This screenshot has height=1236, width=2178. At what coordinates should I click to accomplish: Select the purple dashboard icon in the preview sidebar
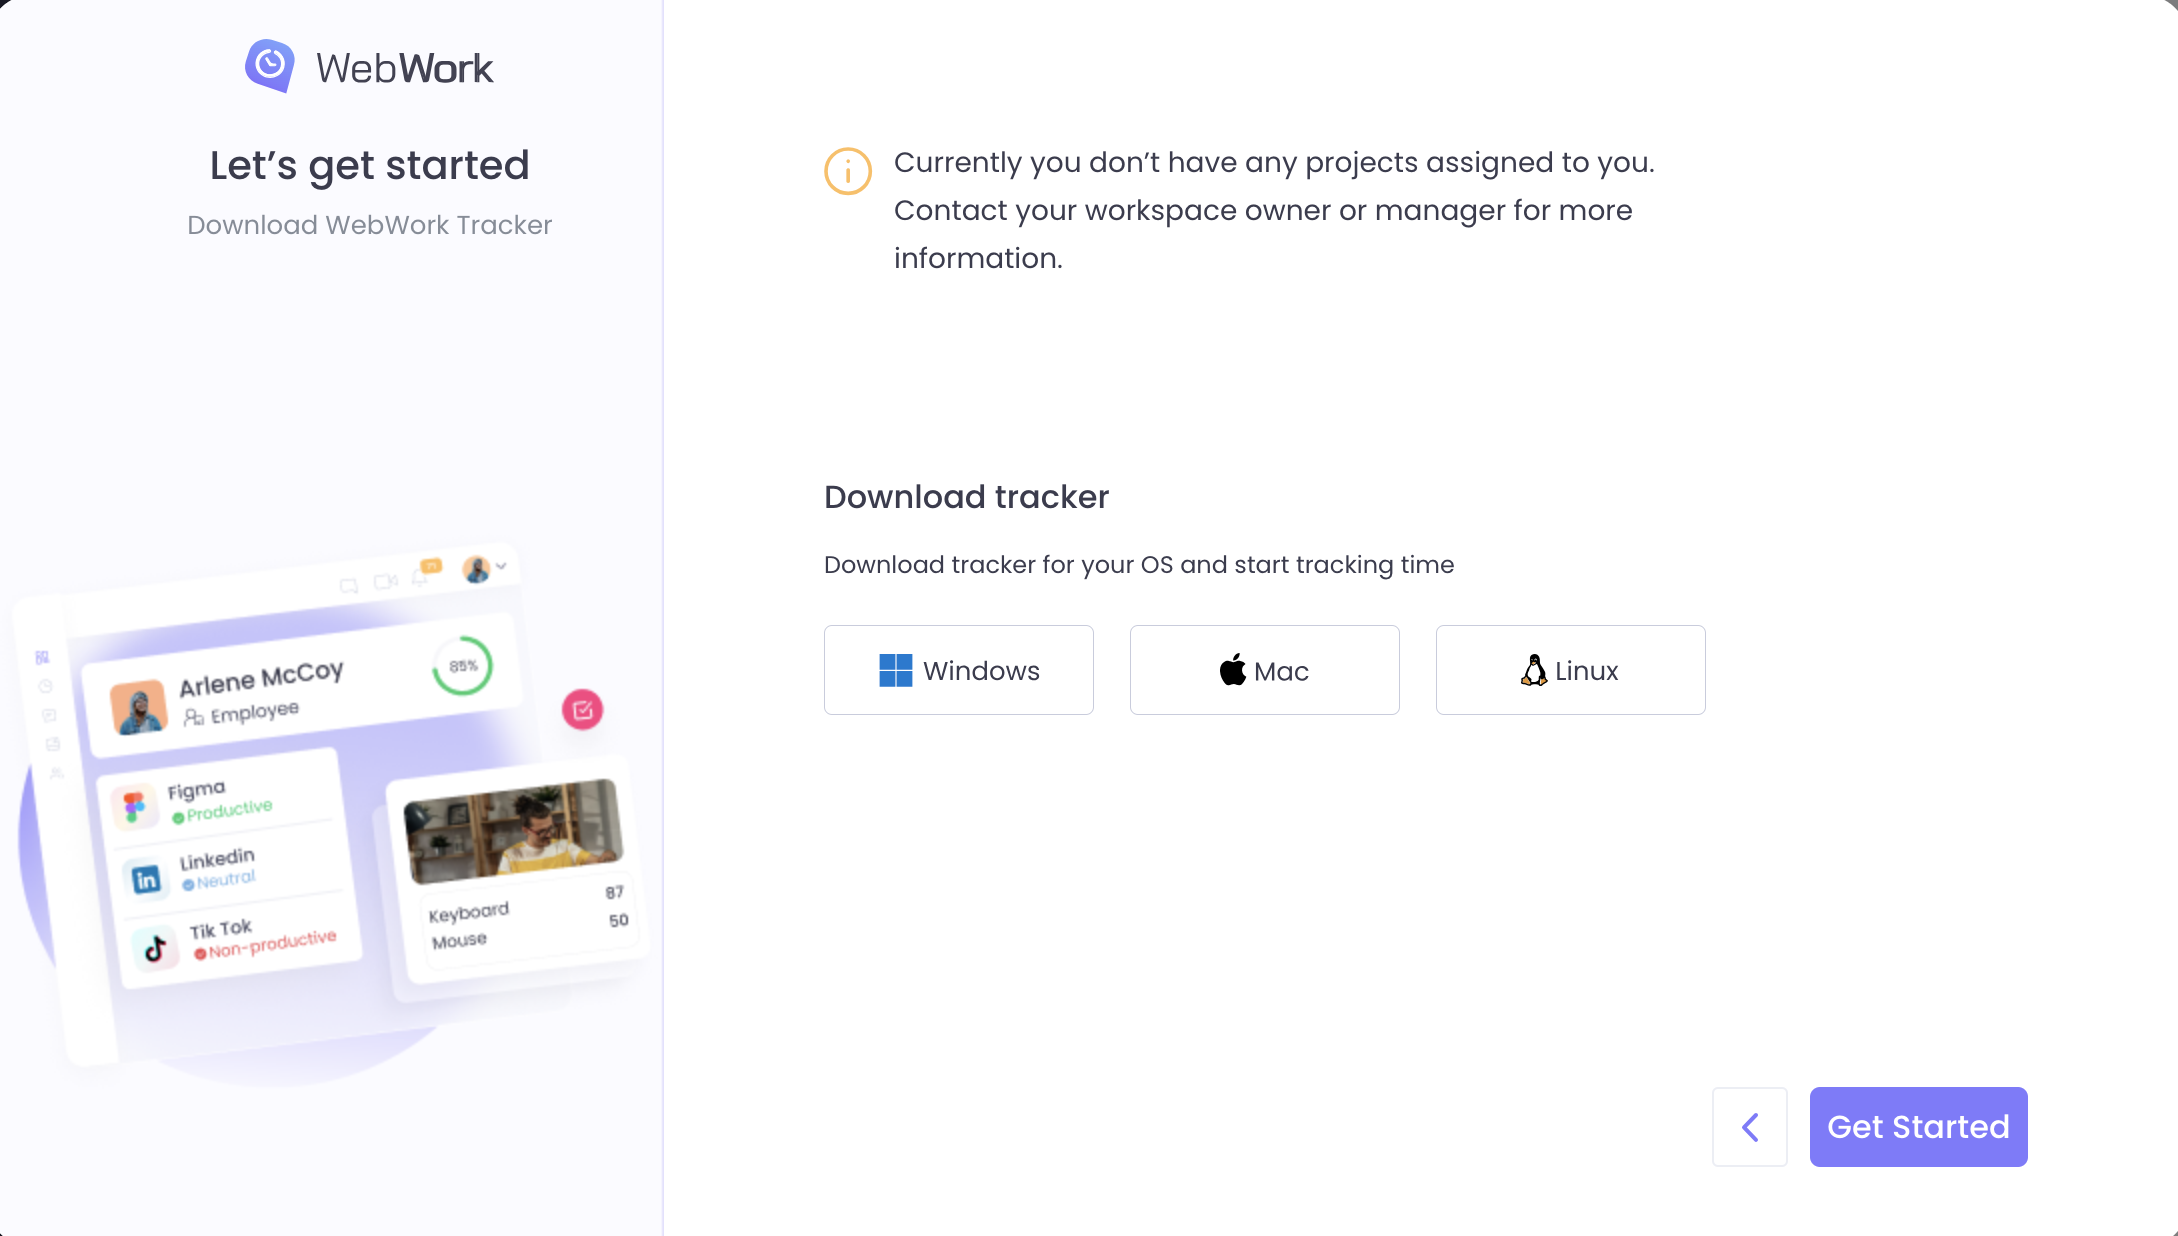pyautogui.click(x=43, y=658)
